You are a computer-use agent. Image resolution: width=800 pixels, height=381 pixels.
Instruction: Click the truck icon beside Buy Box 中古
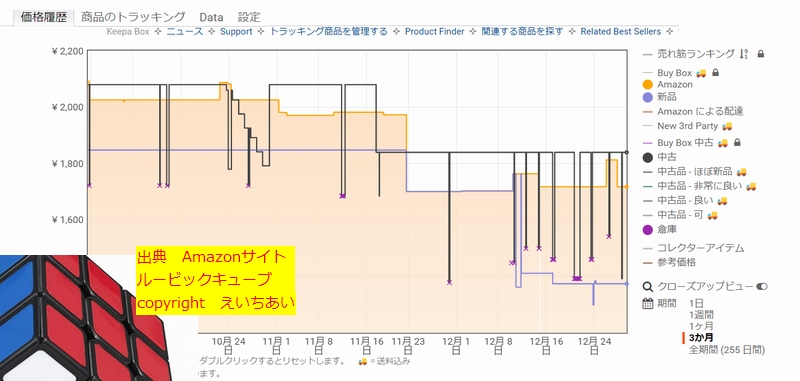pos(722,143)
